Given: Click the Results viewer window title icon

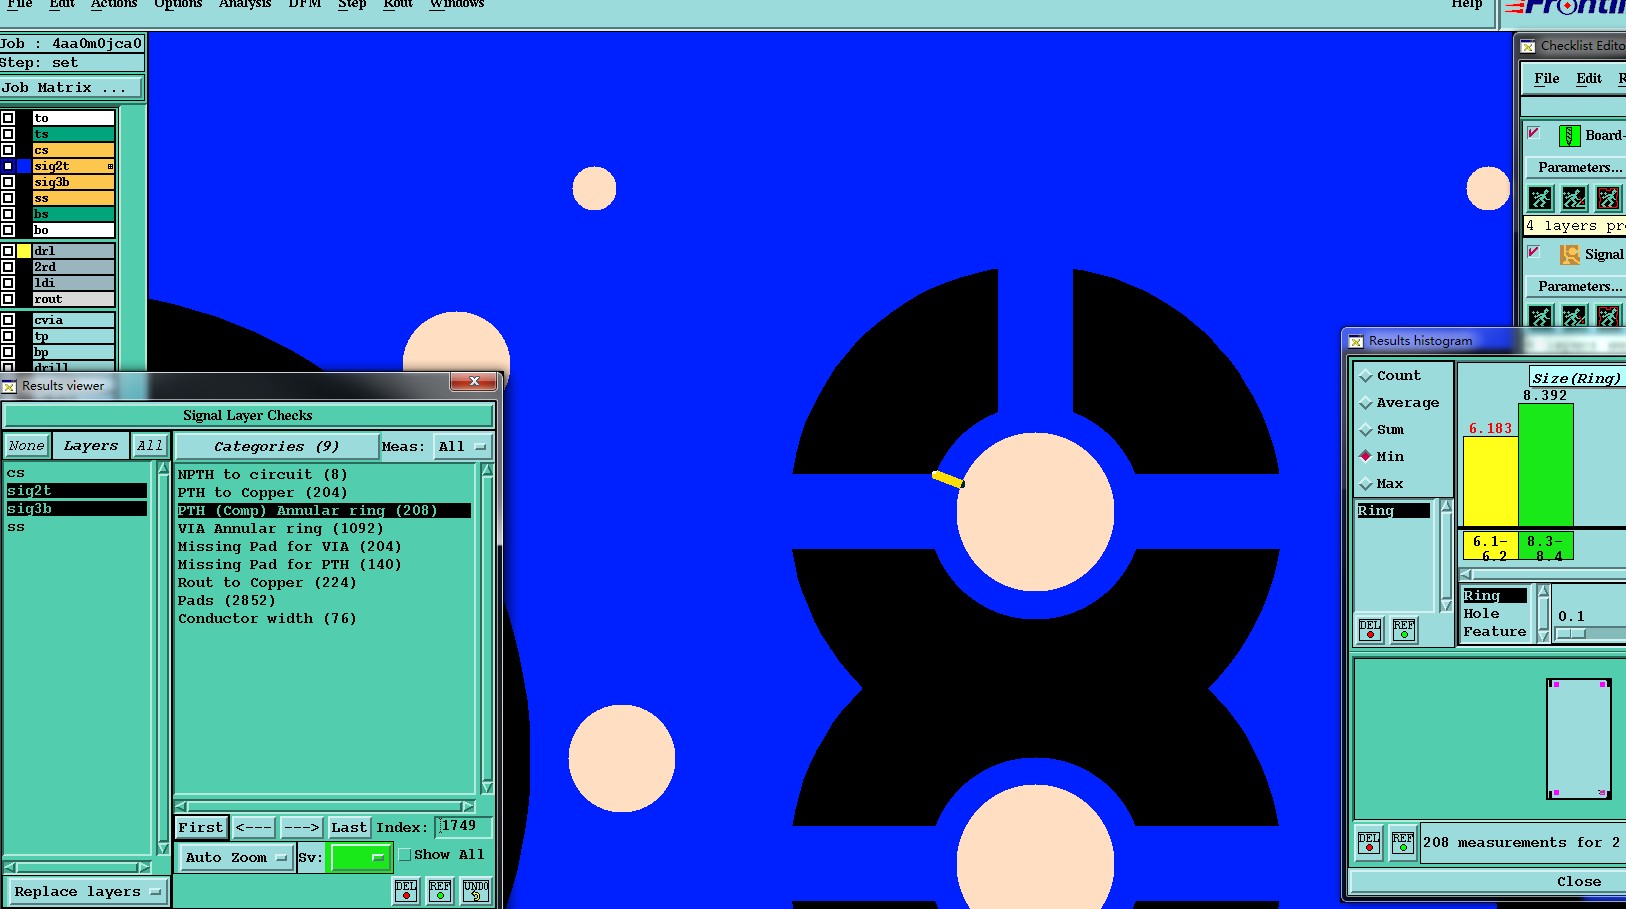Looking at the screenshot, I should pos(9,386).
